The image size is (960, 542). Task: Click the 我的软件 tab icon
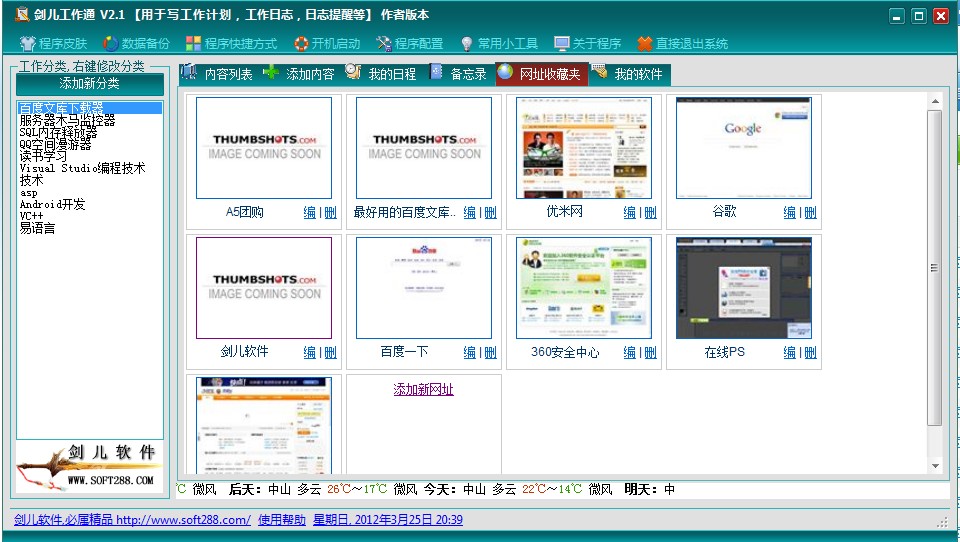[x=599, y=72]
